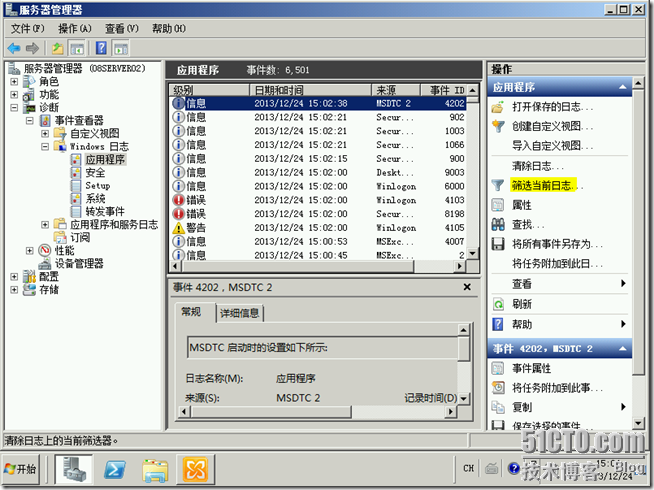Expand the 功能 tree node

click(14, 95)
